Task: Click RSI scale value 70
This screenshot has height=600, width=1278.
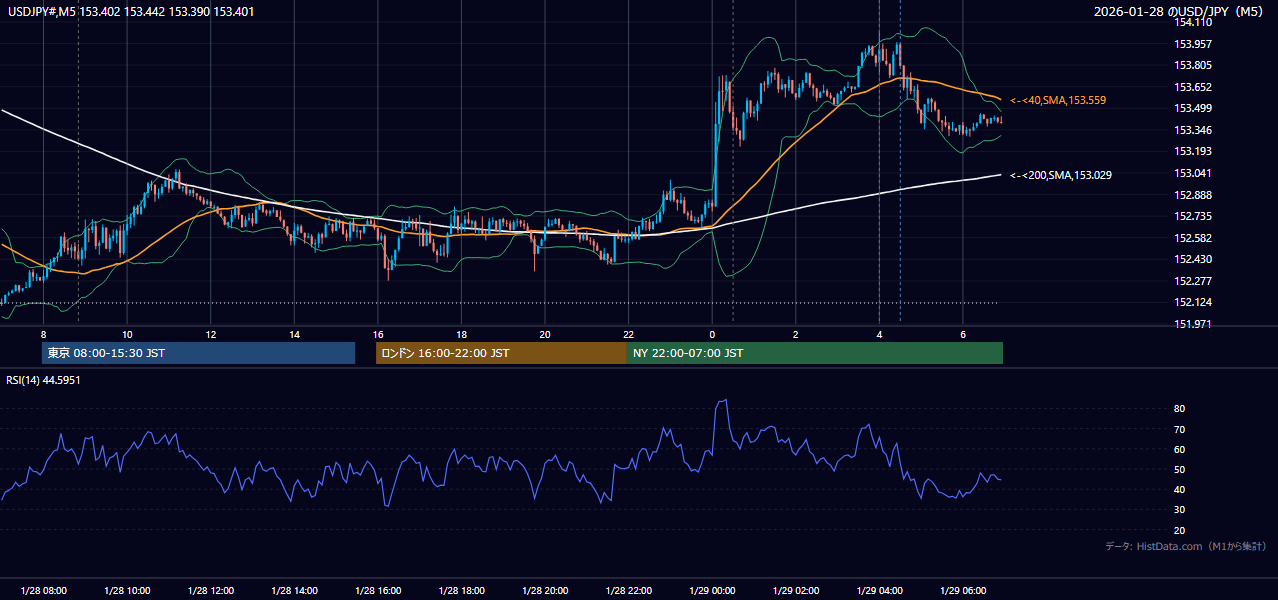Action: [x=1179, y=429]
